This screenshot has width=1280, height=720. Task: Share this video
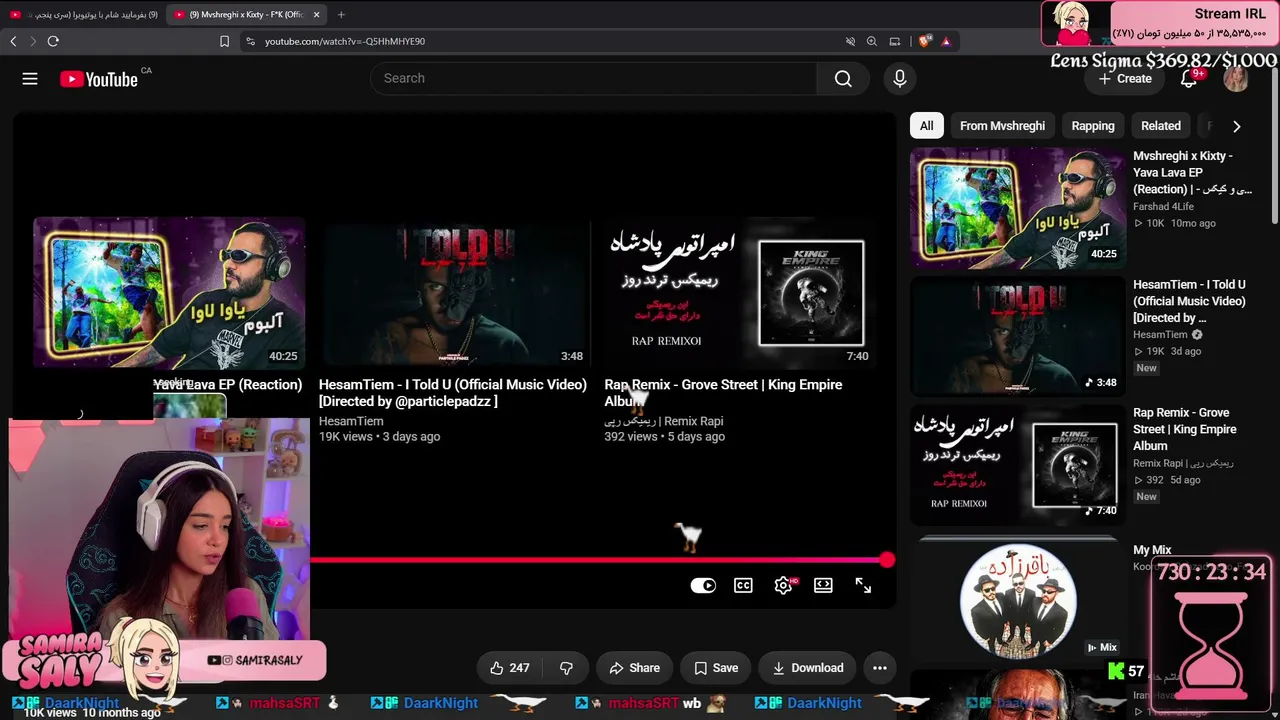point(634,668)
